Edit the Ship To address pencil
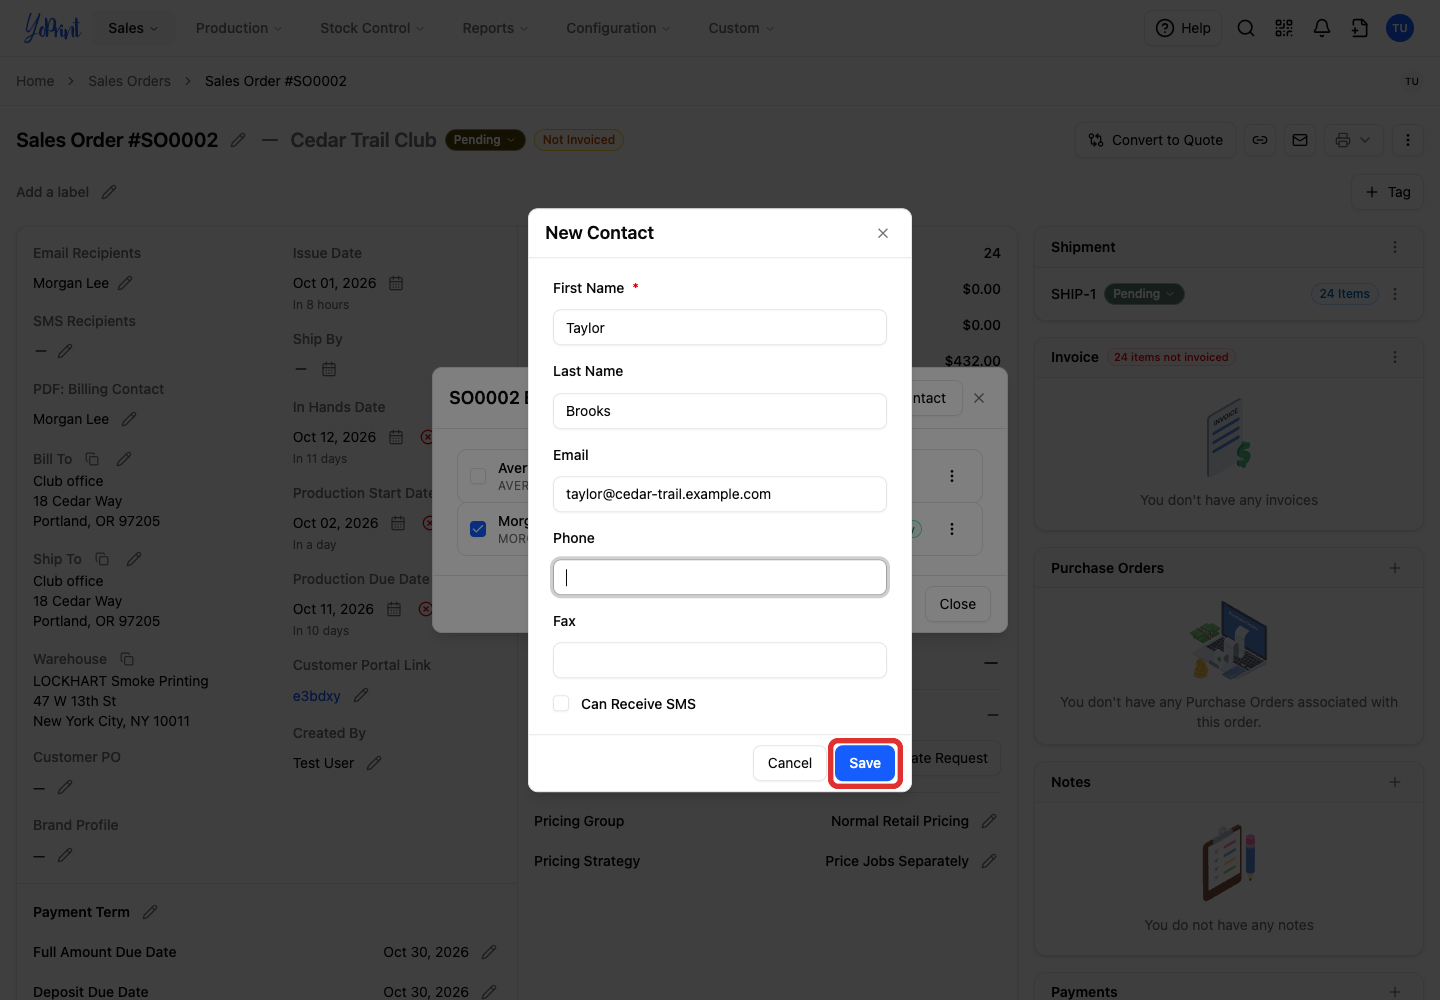1440x1000 pixels. 134,559
